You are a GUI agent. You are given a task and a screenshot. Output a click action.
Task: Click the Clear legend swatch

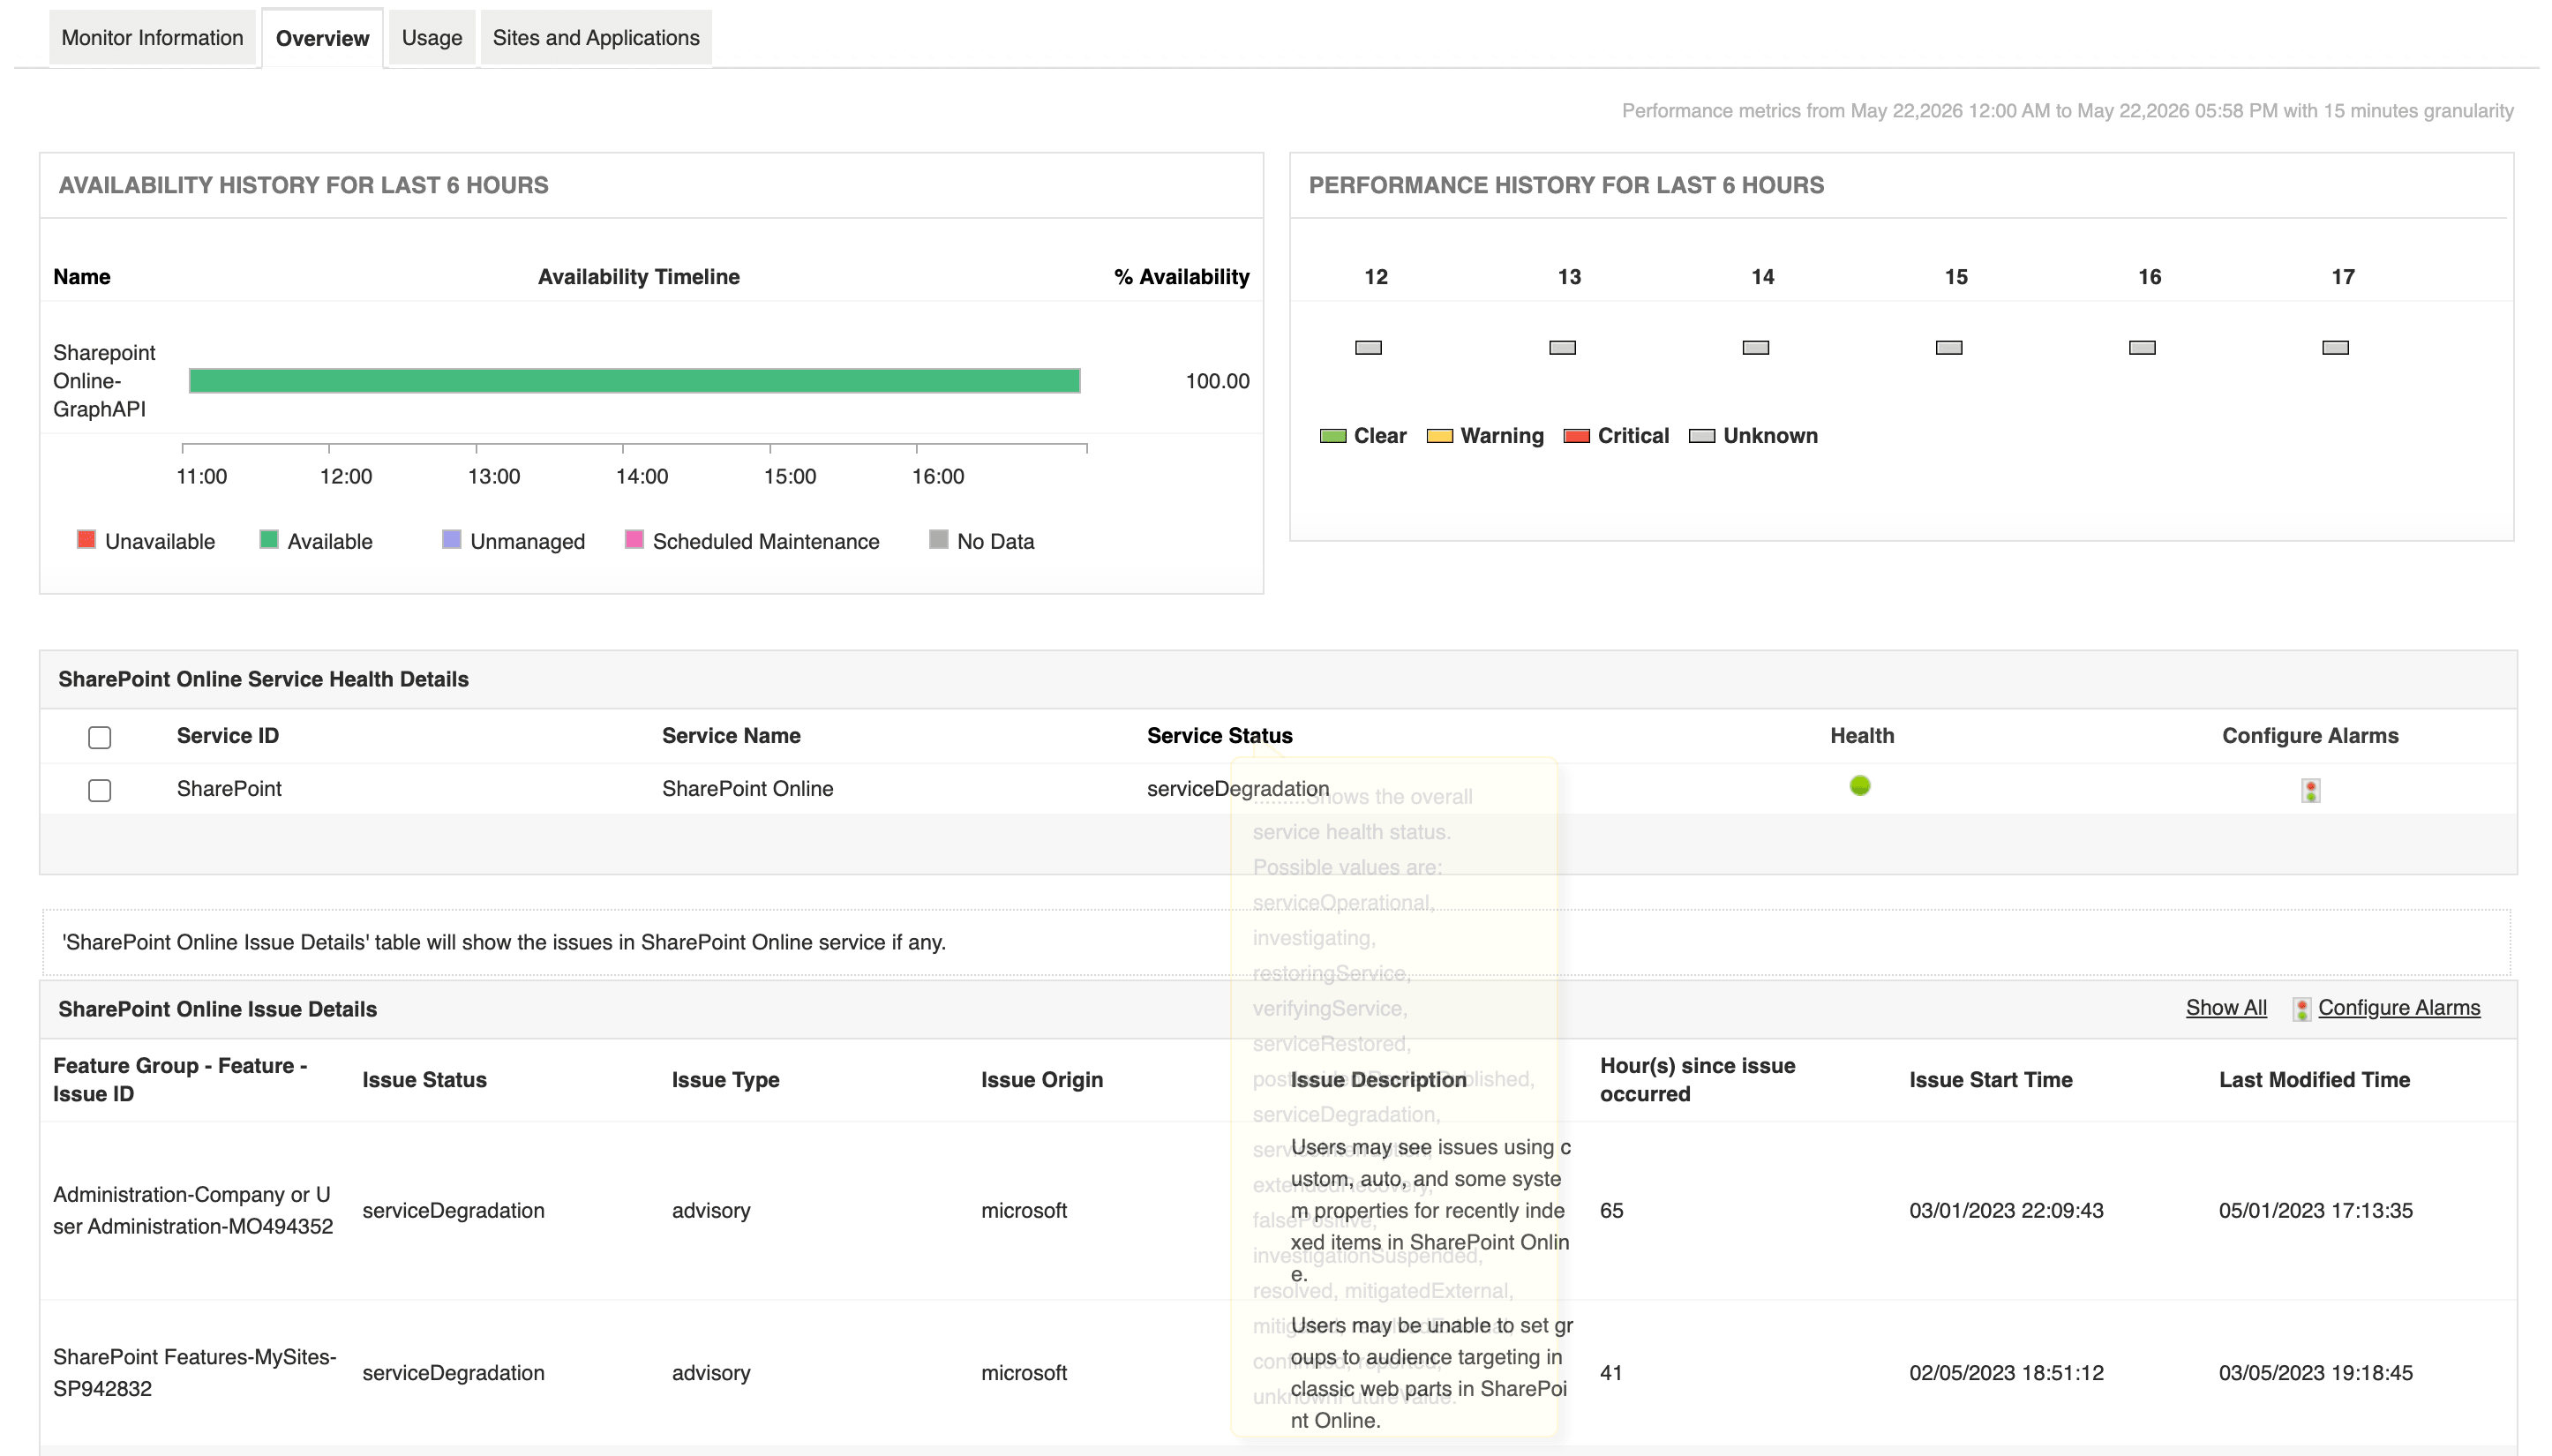(1333, 436)
